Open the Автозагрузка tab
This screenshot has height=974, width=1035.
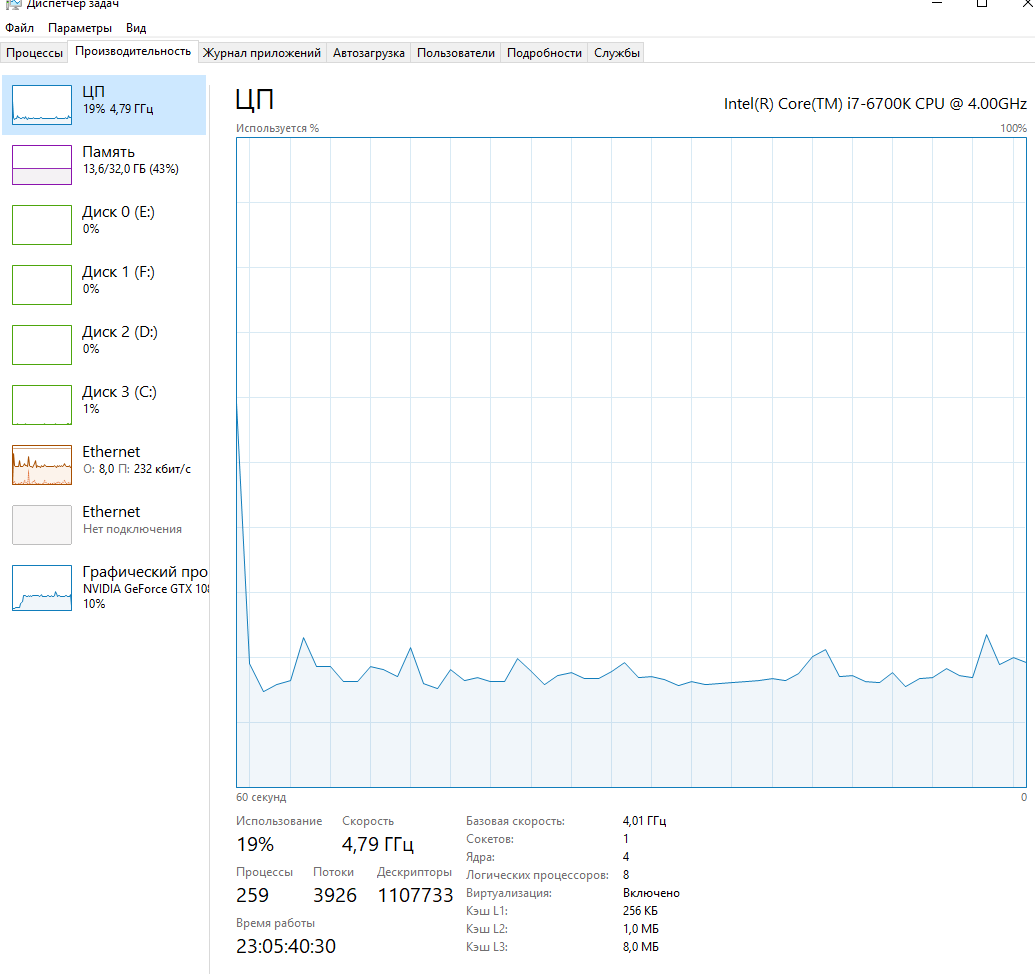coord(368,53)
